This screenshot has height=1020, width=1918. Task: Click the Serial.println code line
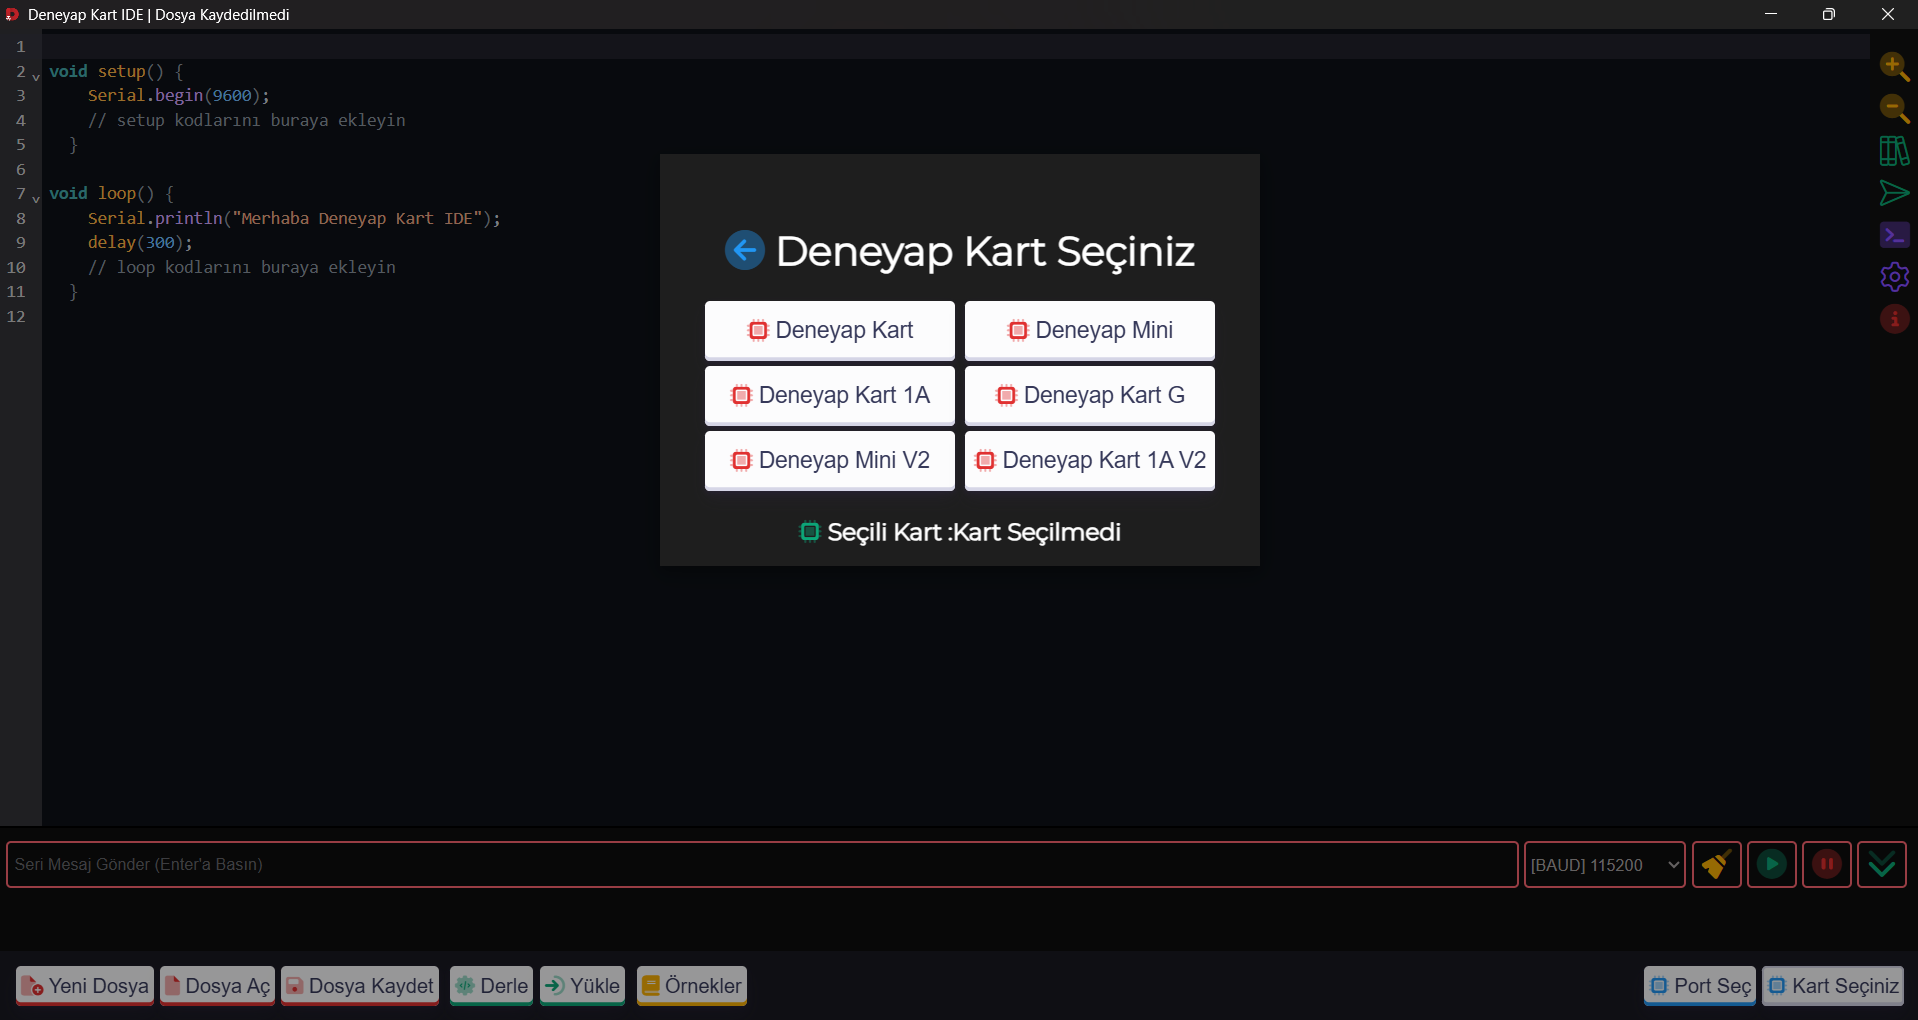294,218
